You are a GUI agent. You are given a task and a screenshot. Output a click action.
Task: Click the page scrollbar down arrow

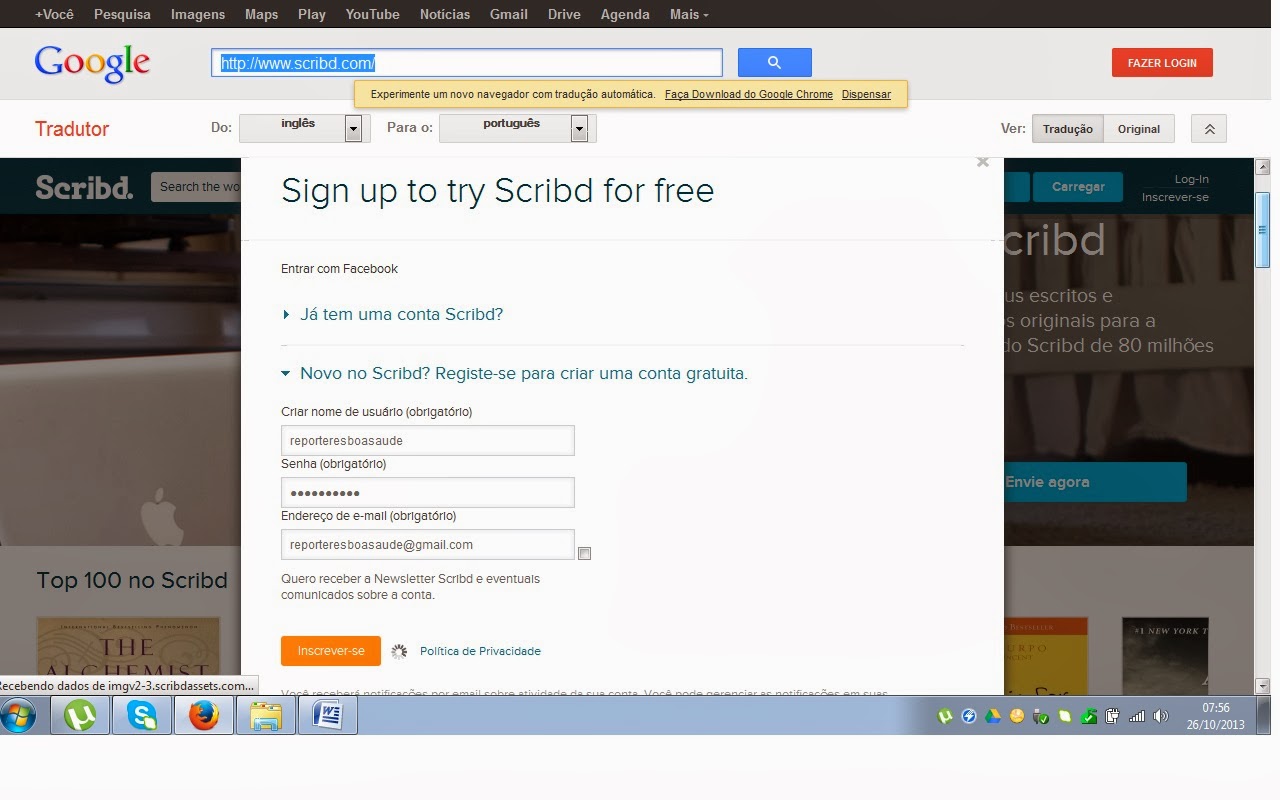pyautogui.click(x=1262, y=686)
